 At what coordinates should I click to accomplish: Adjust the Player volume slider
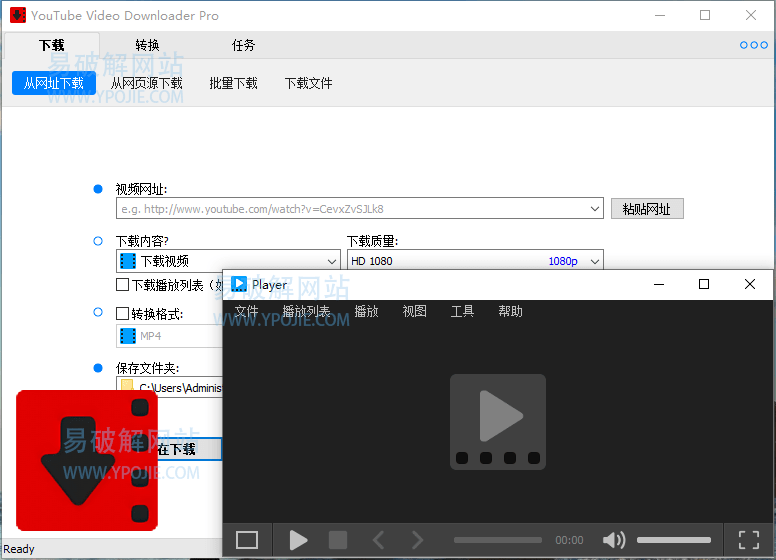coord(674,540)
